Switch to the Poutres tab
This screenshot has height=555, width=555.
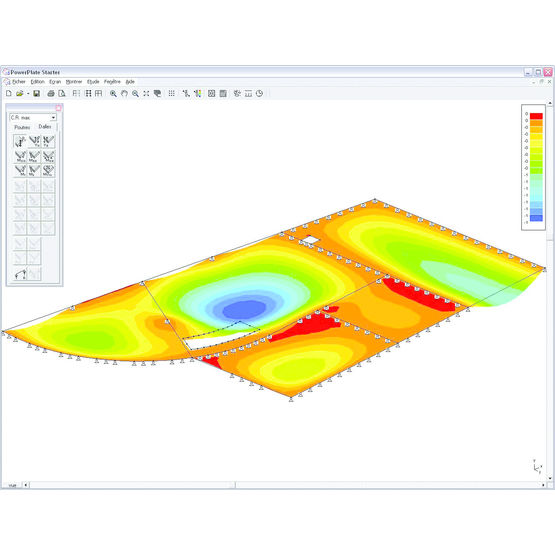(22, 127)
